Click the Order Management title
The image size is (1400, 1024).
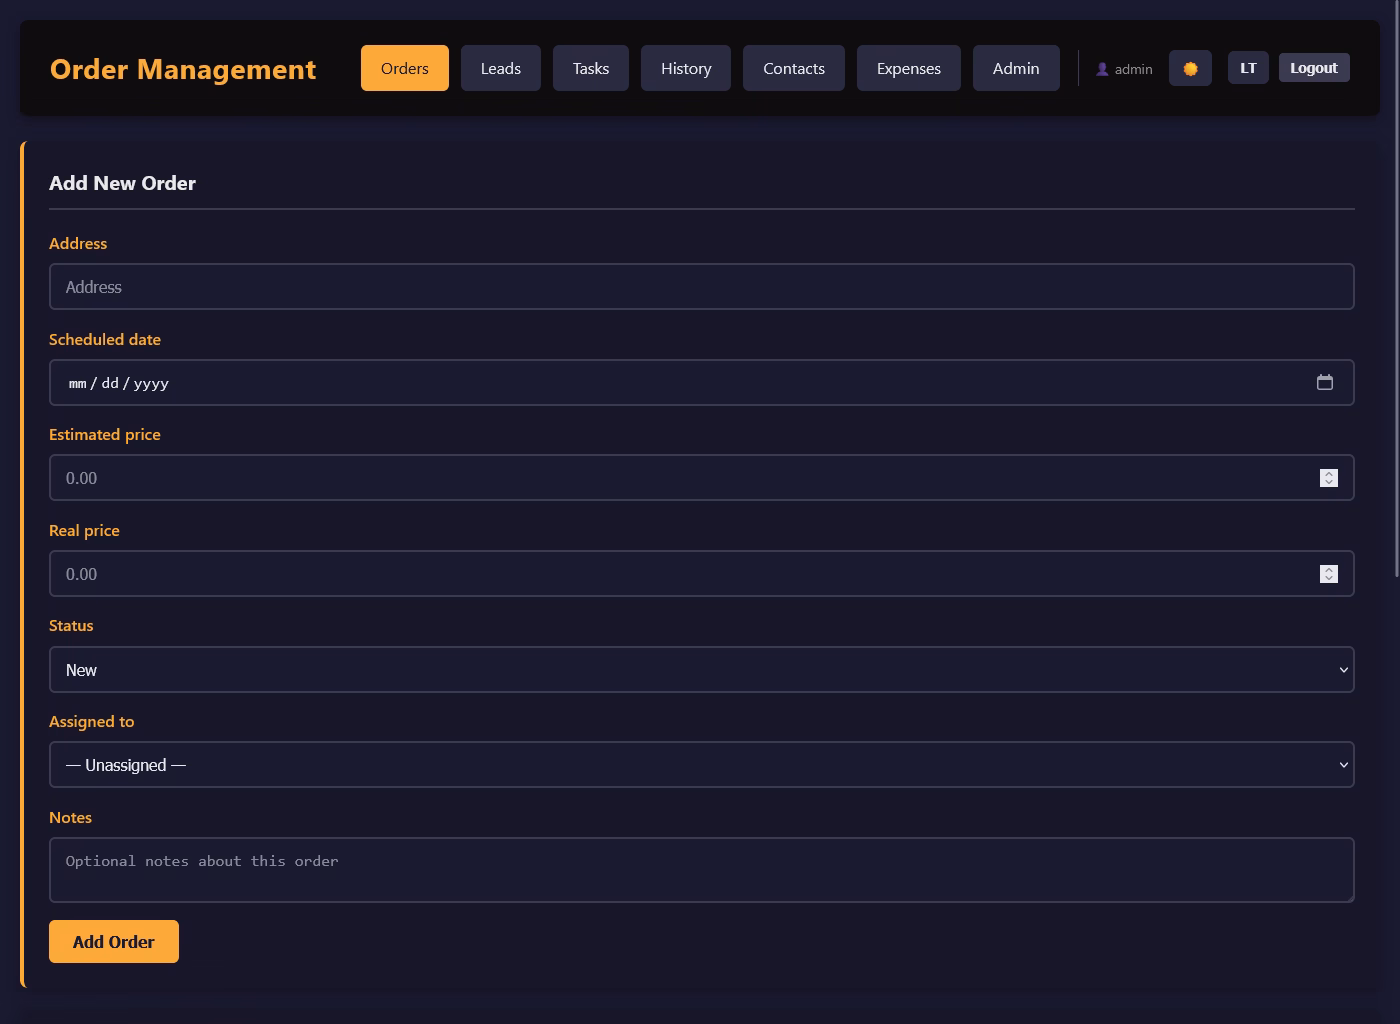click(x=183, y=69)
